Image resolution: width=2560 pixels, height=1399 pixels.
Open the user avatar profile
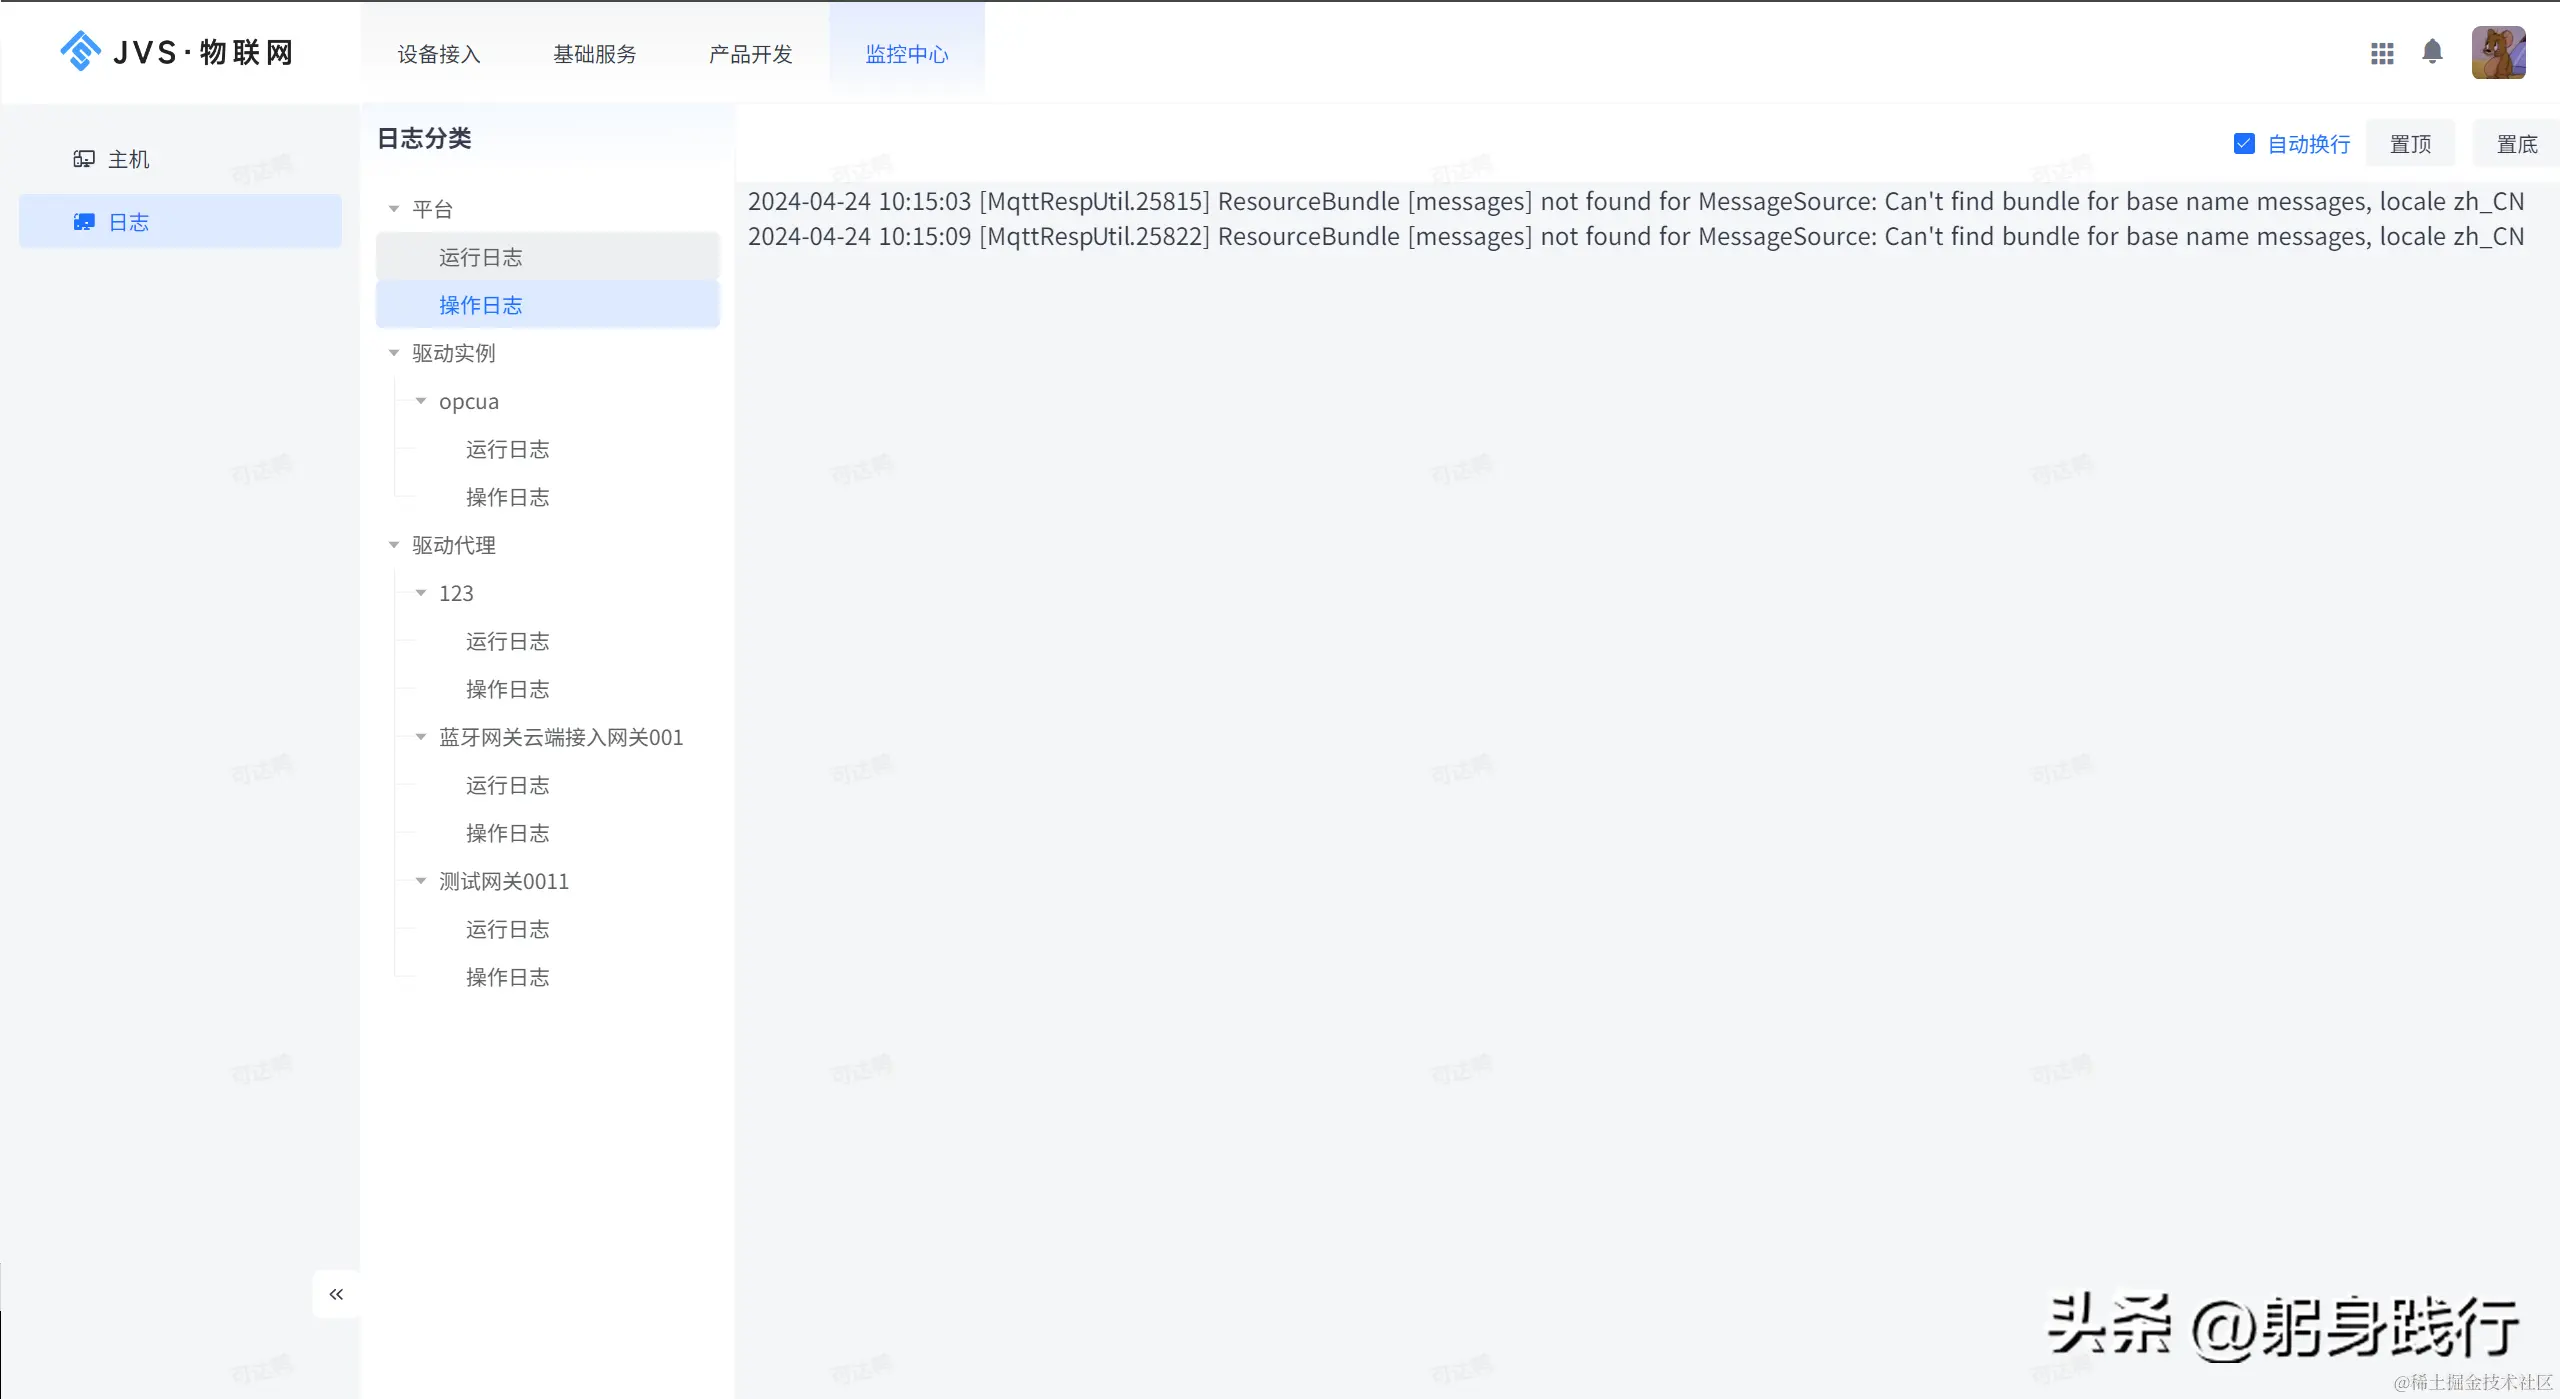pos(2498,53)
